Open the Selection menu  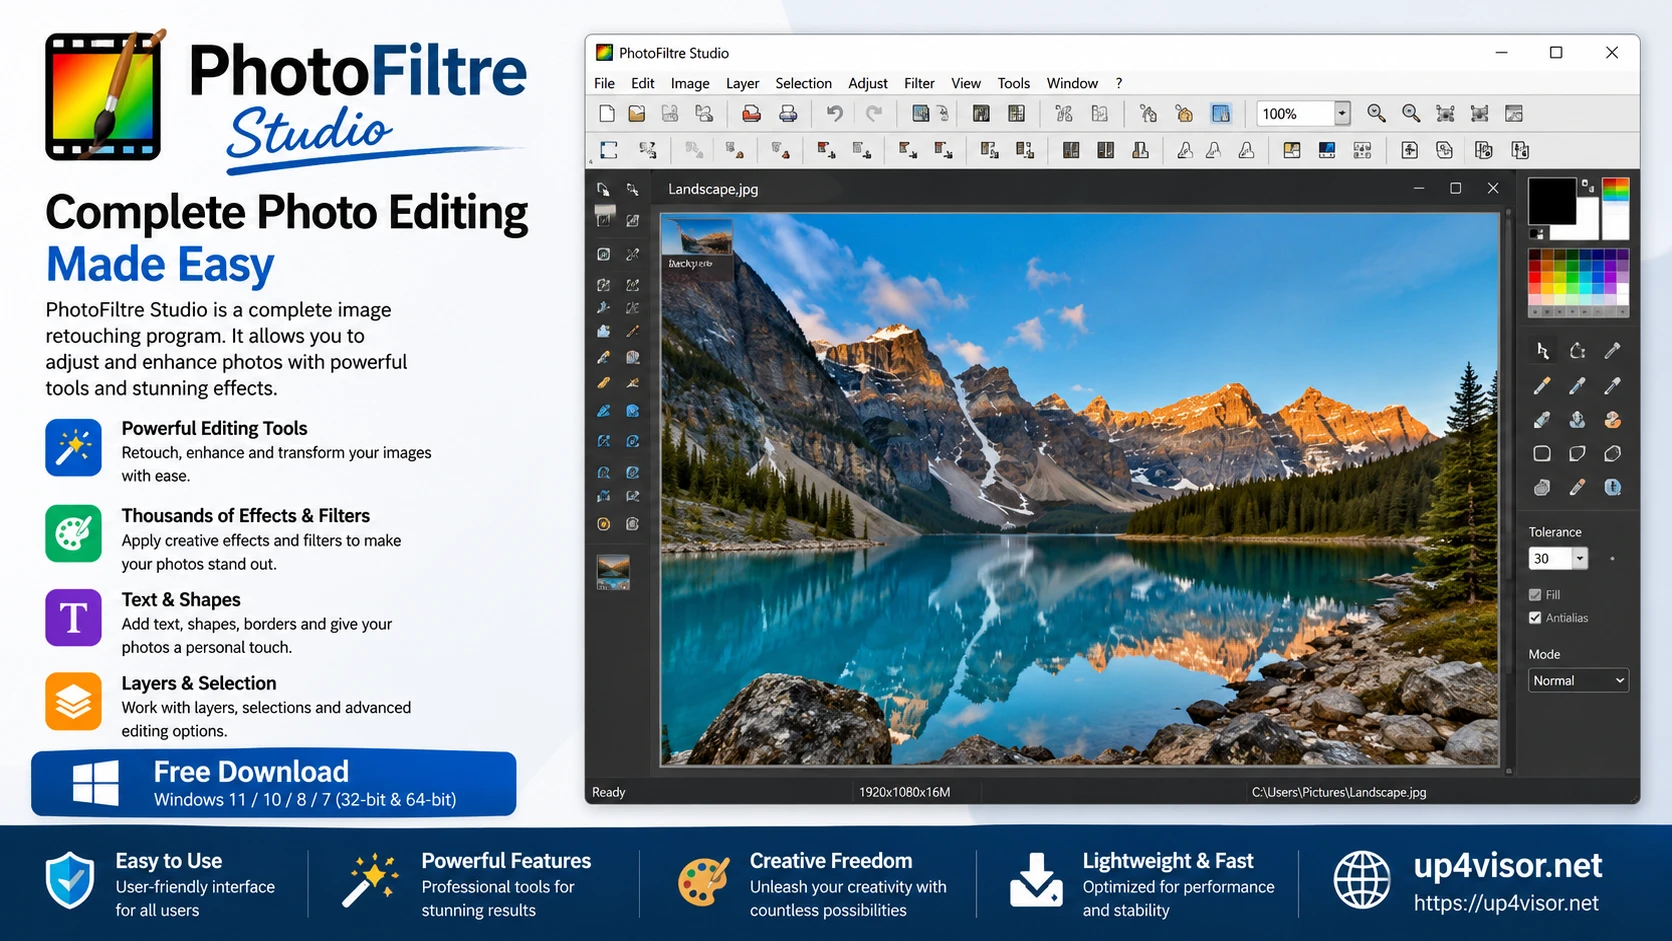coord(803,83)
